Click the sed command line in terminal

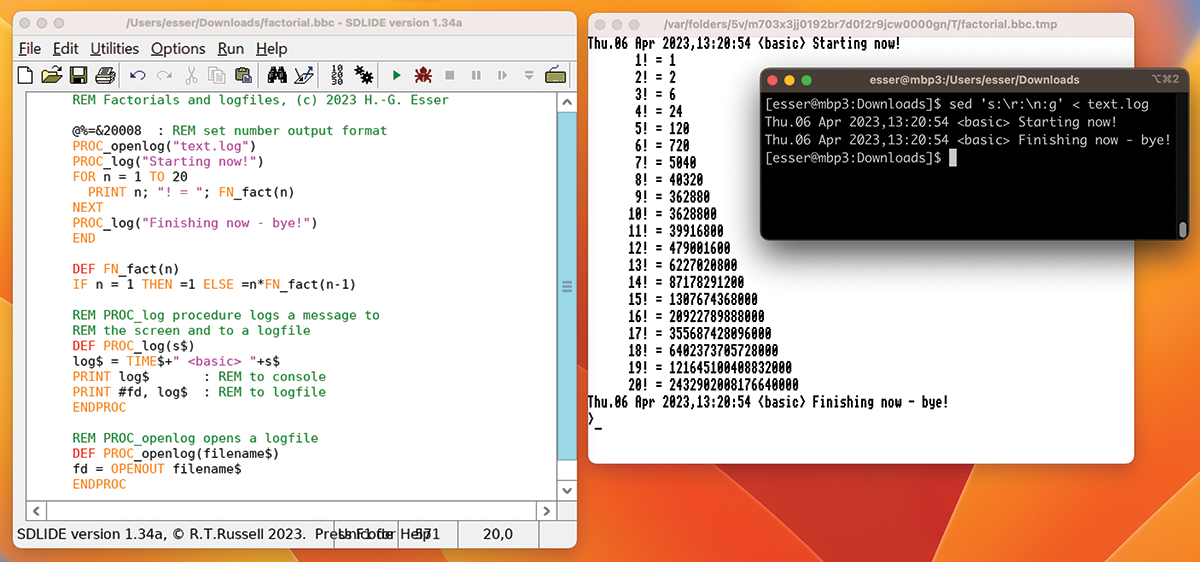point(956,104)
